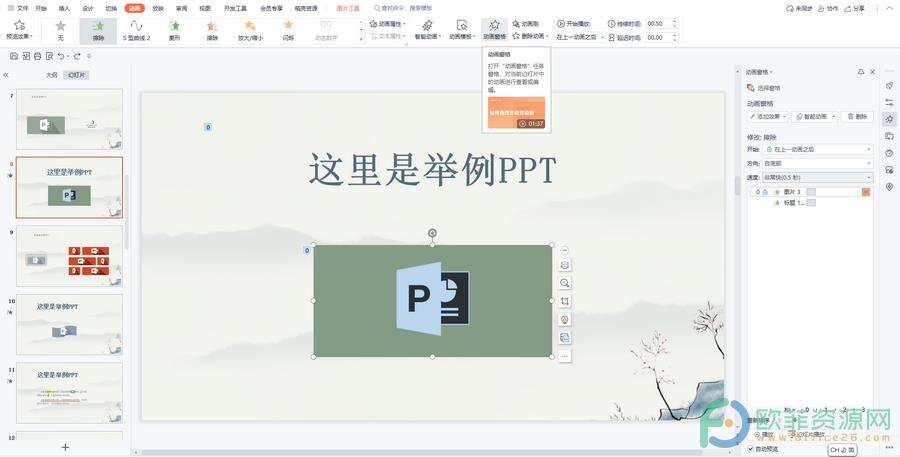
Task: Open the 方向 direction dropdown in the pane
Action: click(x=818, y=164)
